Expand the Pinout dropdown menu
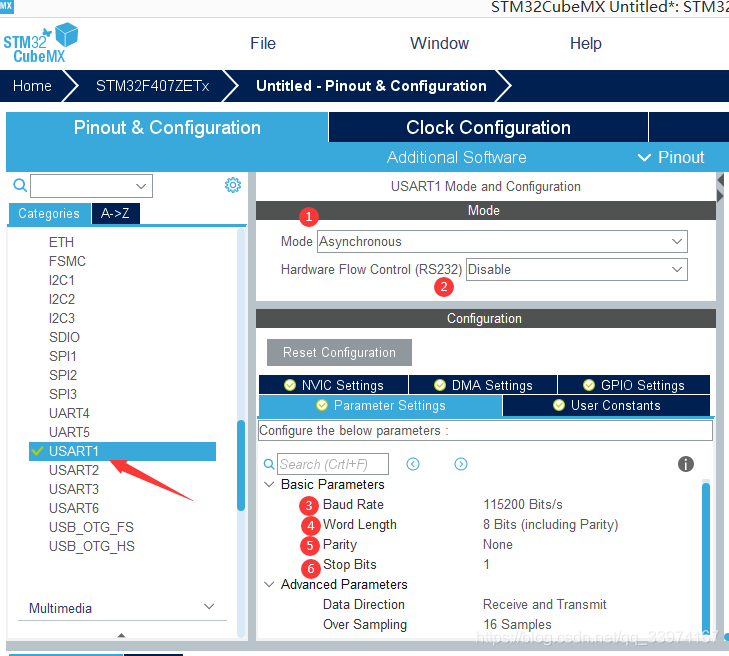The height and width of the screenshot is (656, 729). 671,157
